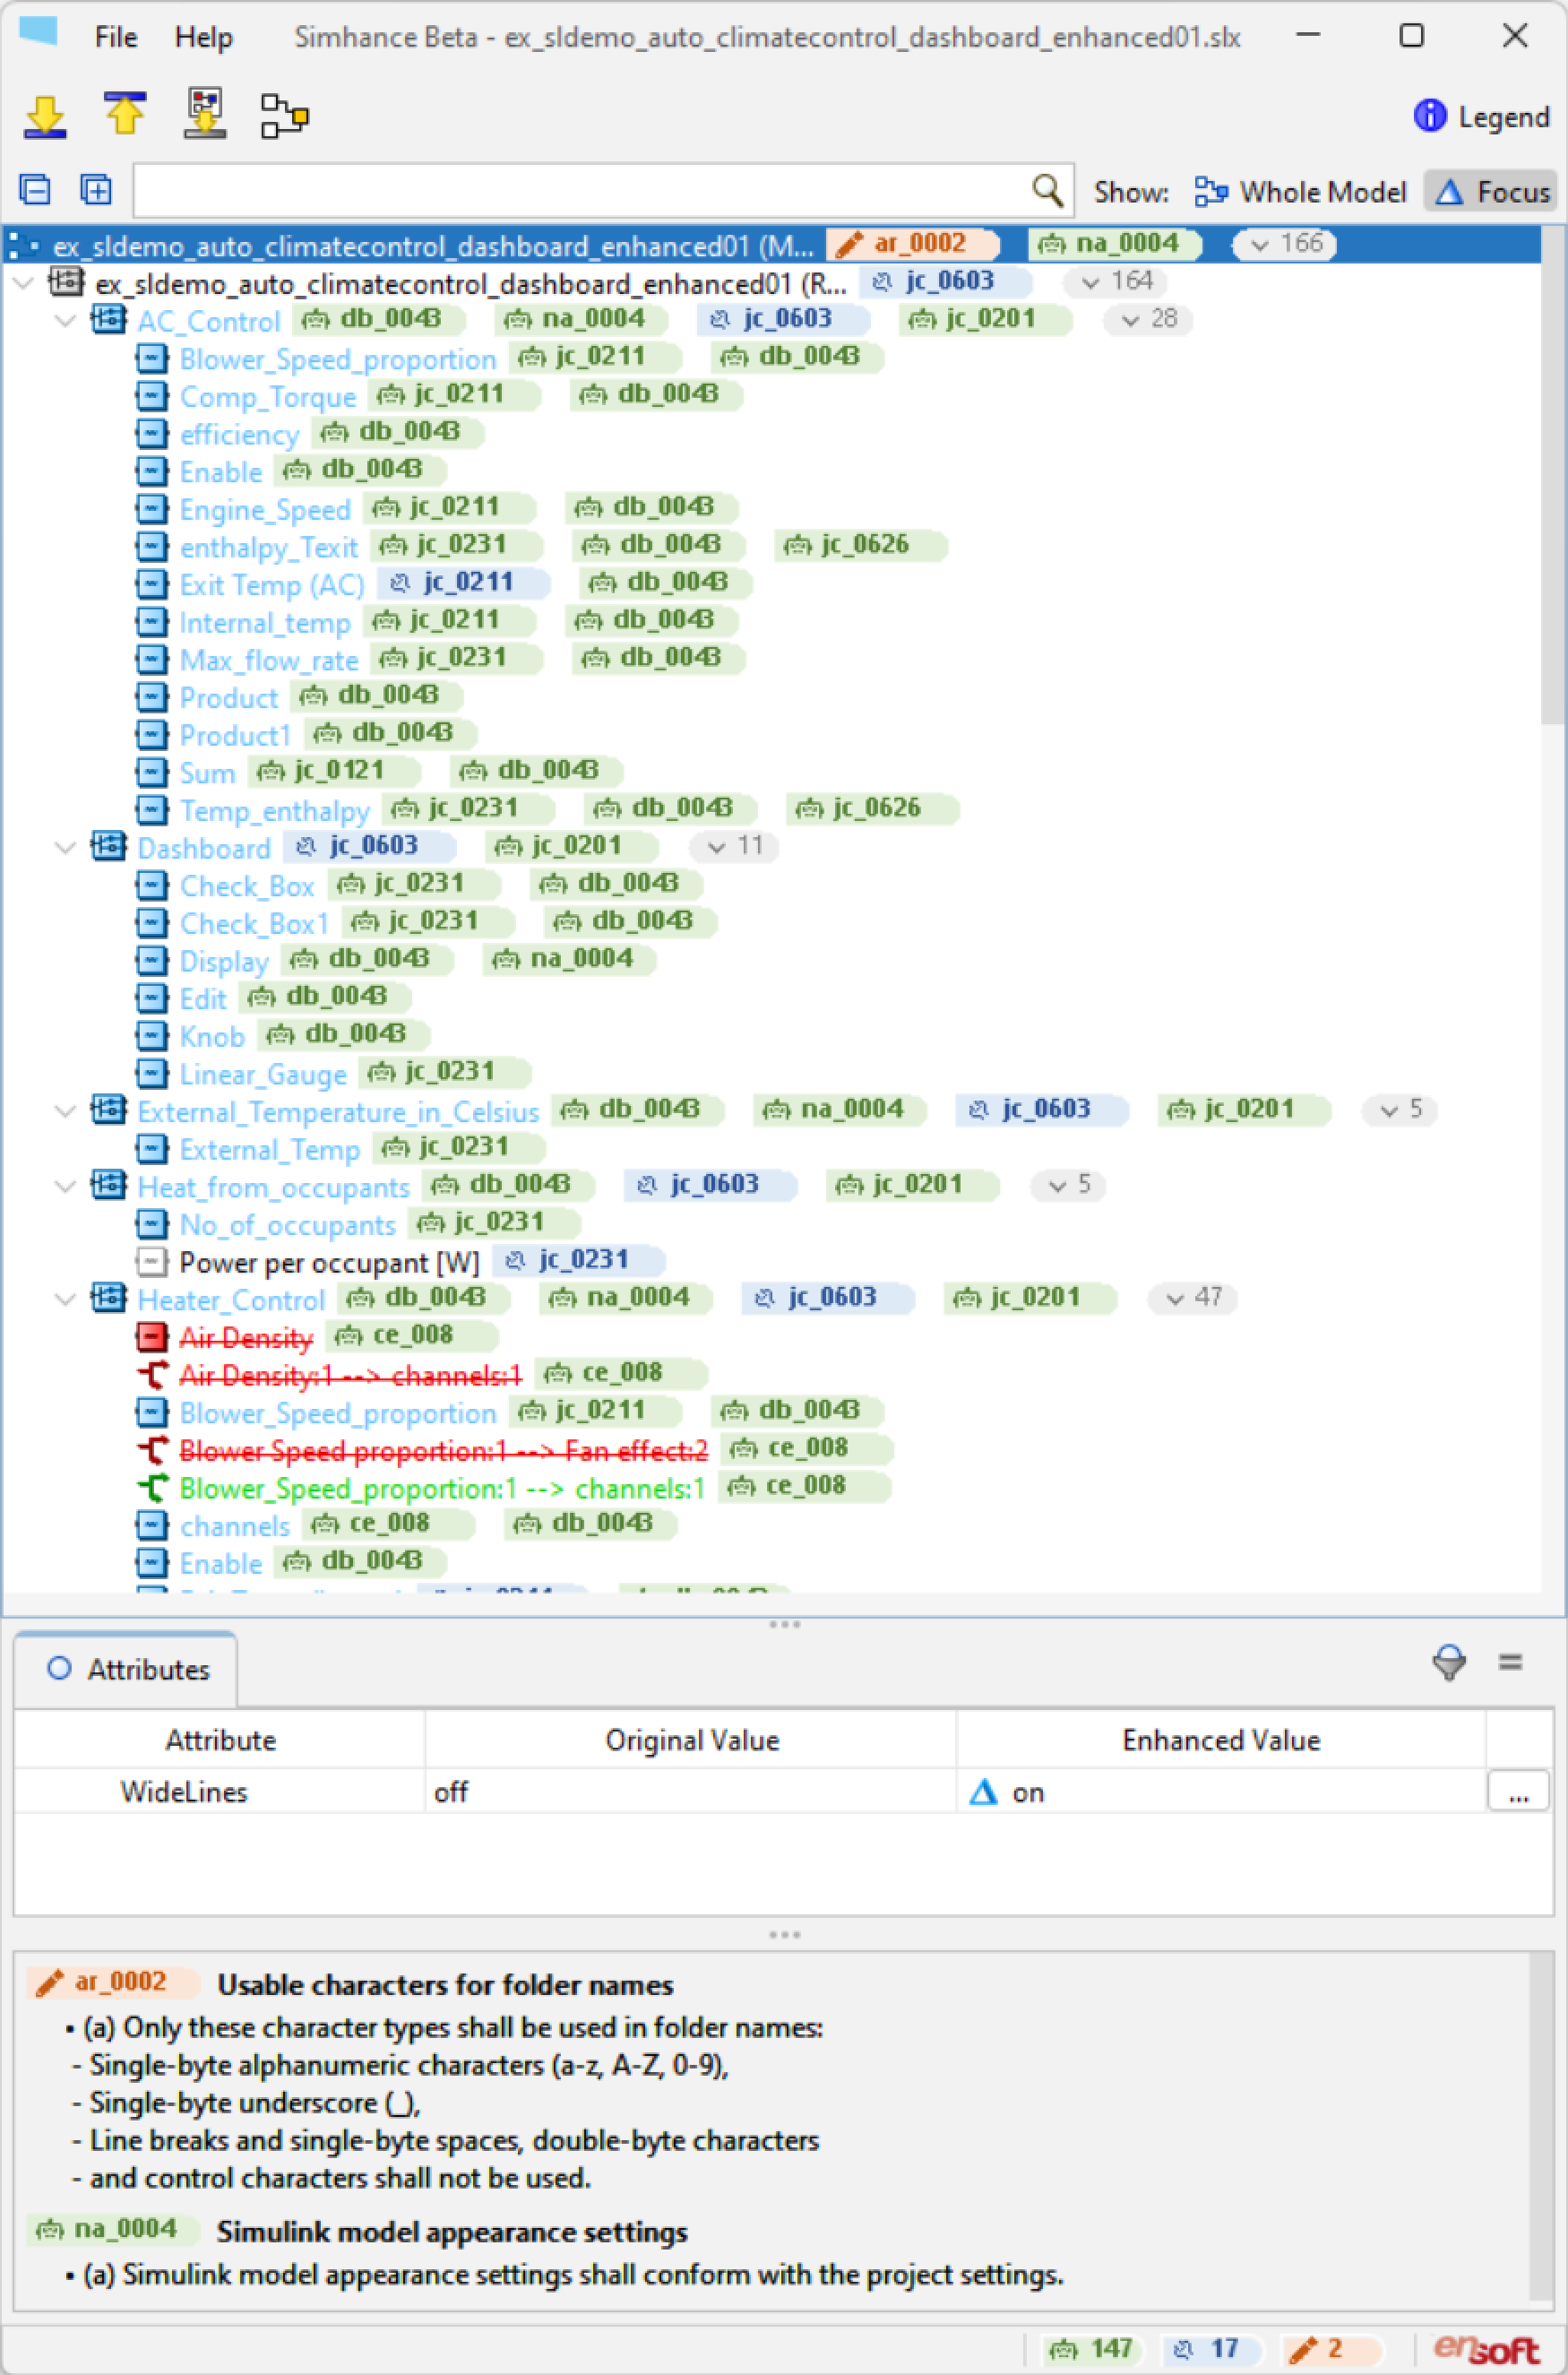
Task: Click the Legend info icon
Action: tap(1429, 117)
